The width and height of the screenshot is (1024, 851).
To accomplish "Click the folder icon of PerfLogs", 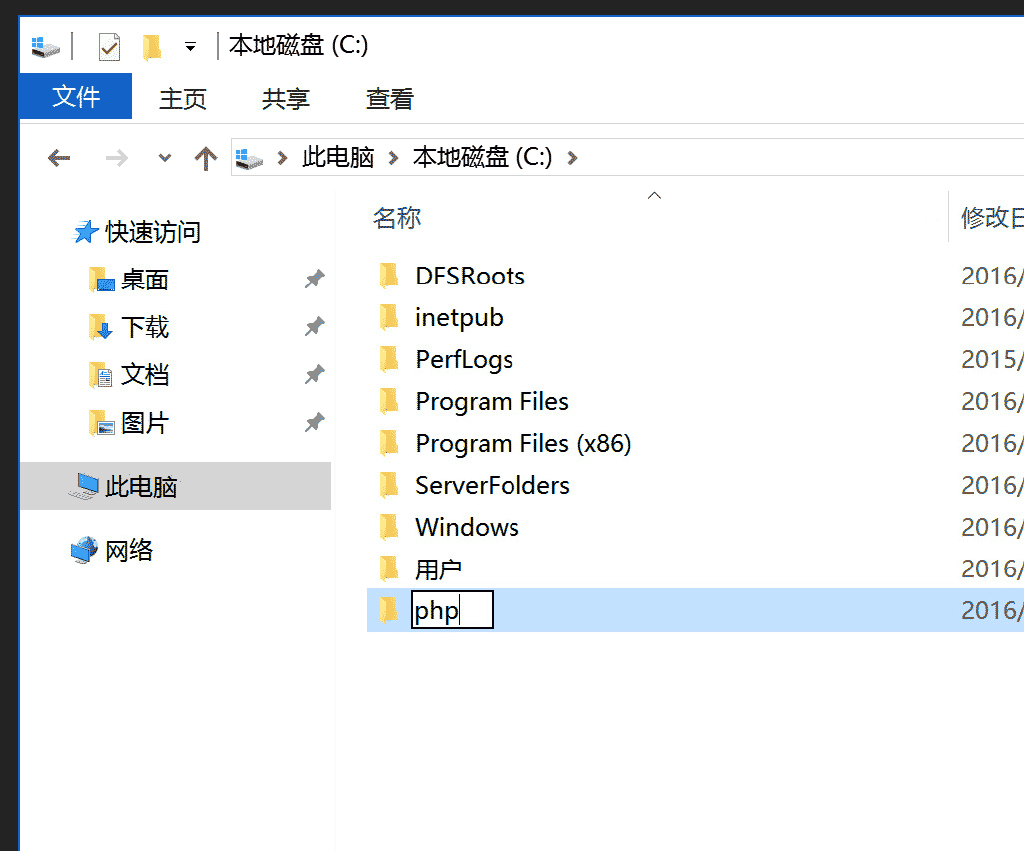I will pyautogui.click(x=389, y=359).
